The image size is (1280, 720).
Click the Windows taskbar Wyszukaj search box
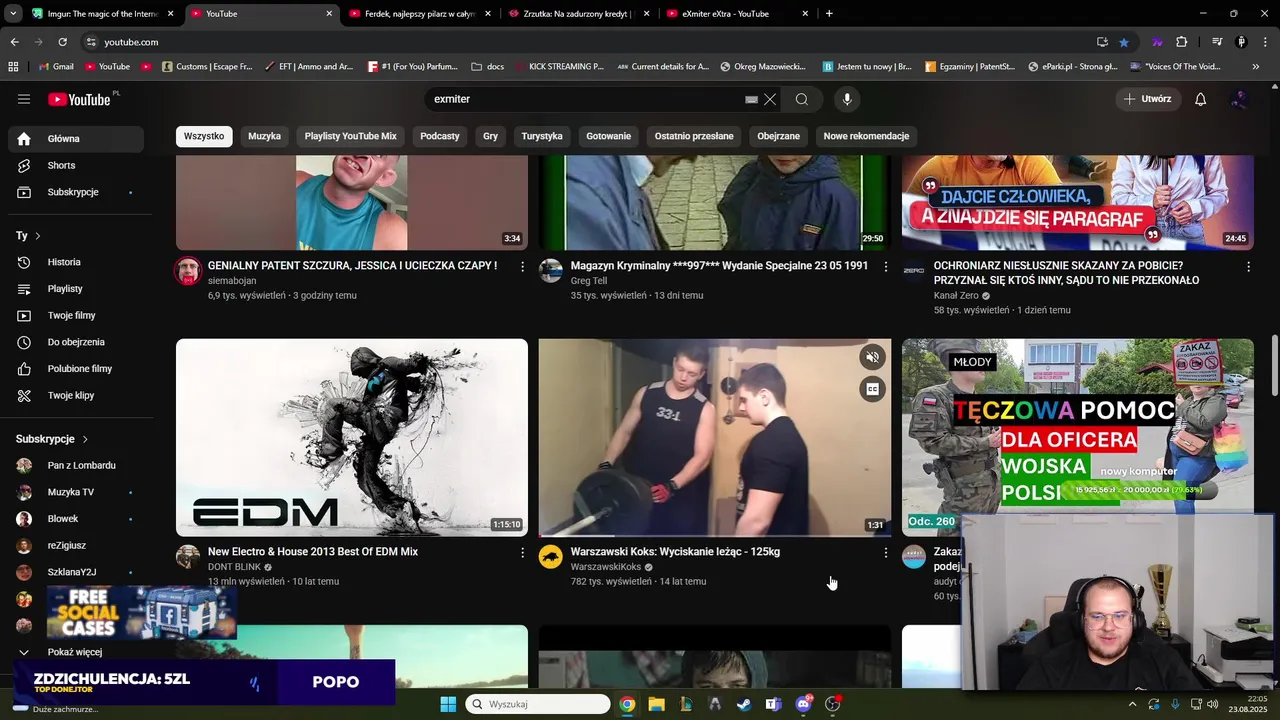click(x=538, y=704)
